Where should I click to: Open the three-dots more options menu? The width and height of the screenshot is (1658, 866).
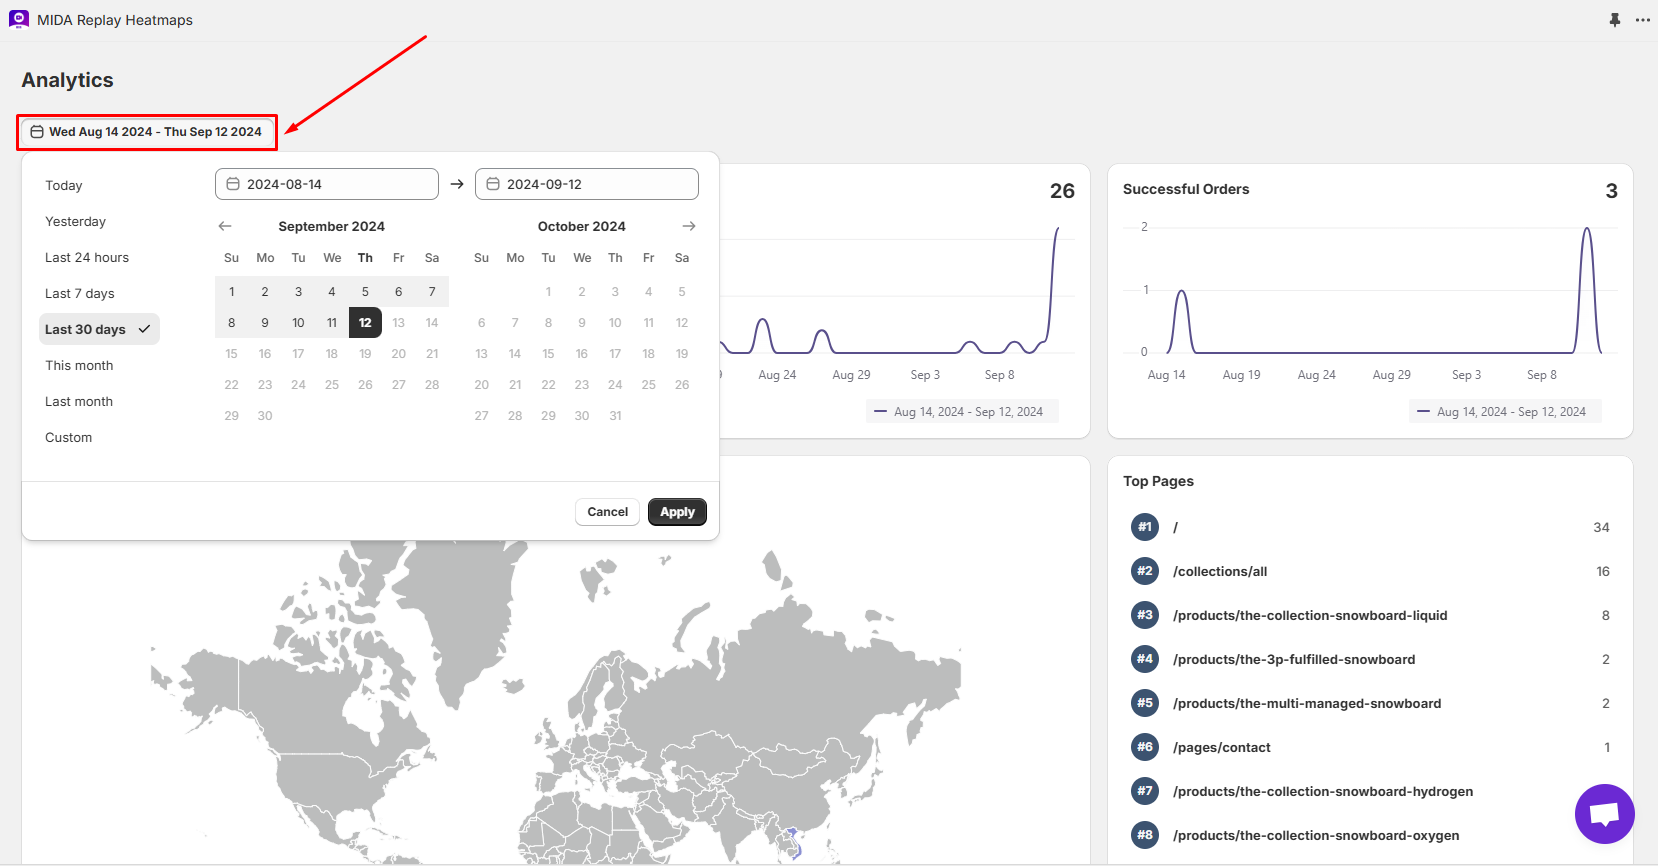pos(1643,20)
